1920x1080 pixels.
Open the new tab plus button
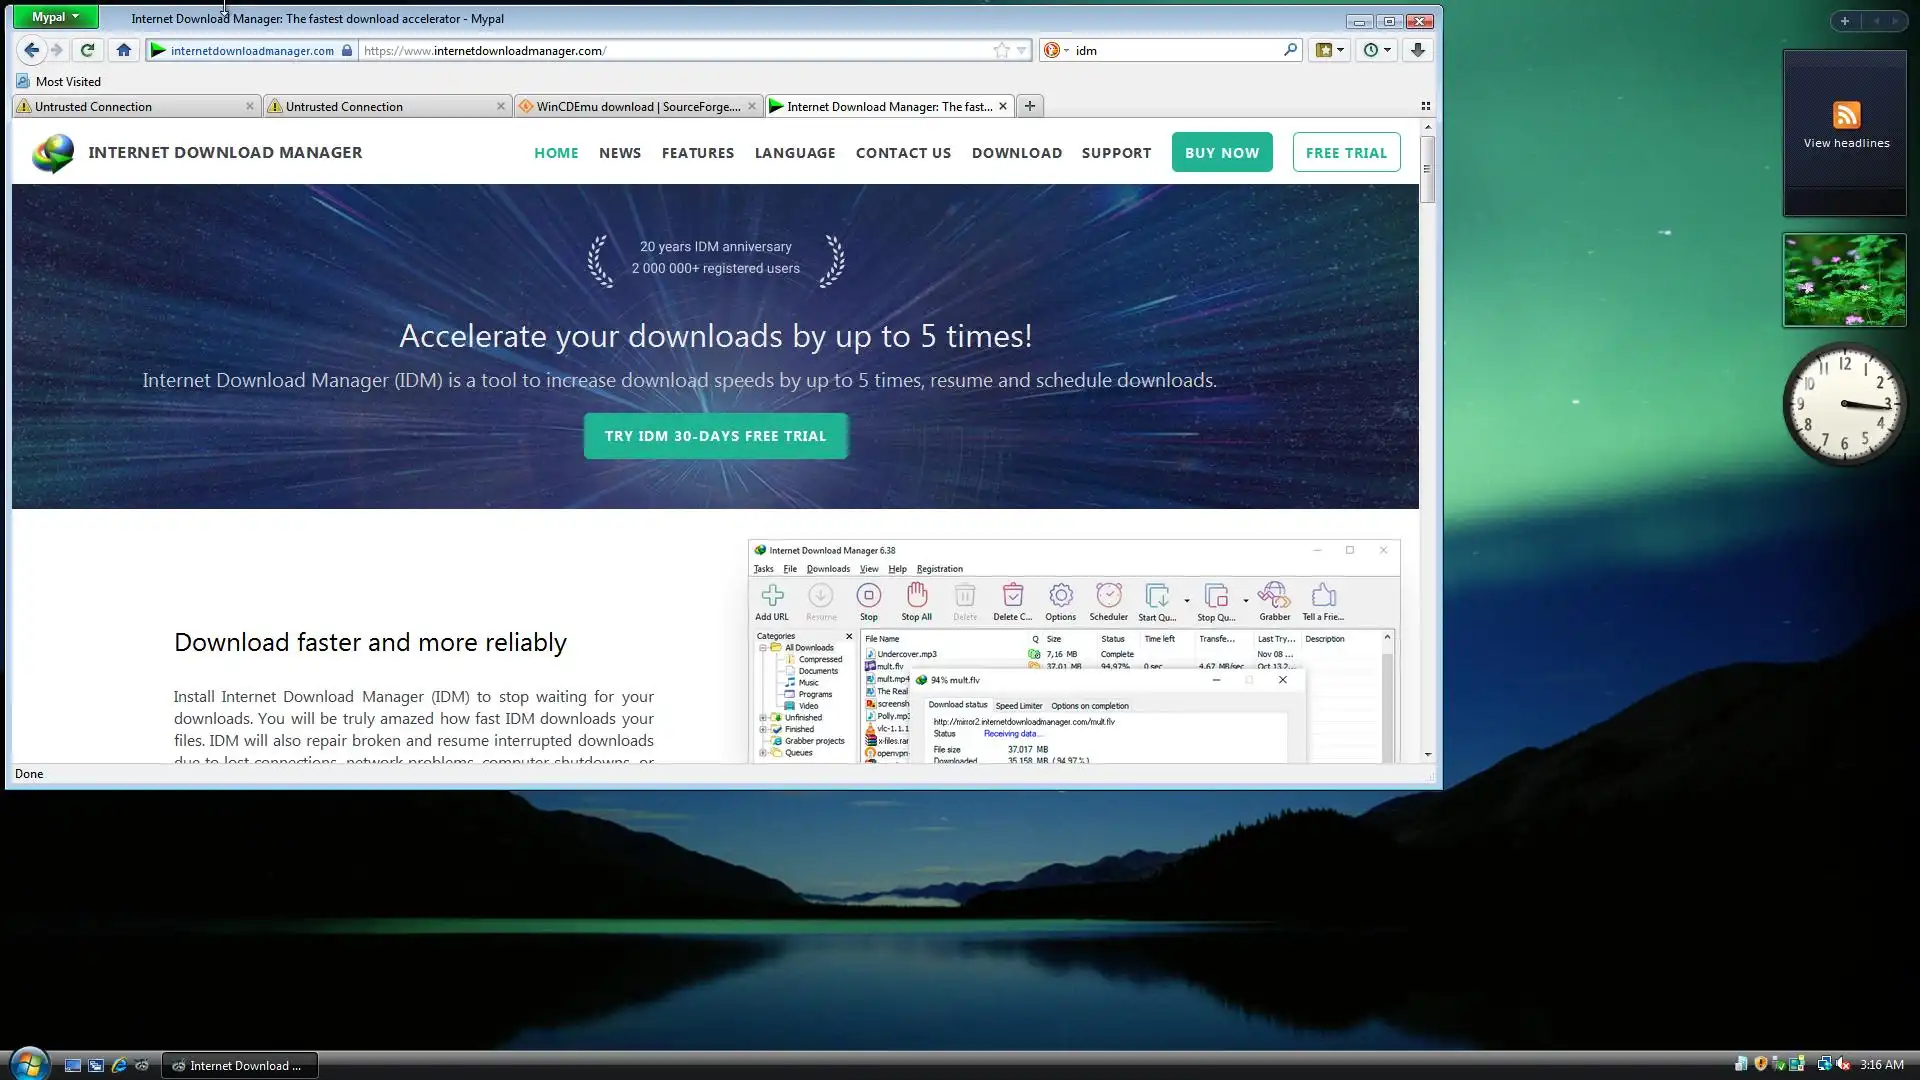(1029, 106)
